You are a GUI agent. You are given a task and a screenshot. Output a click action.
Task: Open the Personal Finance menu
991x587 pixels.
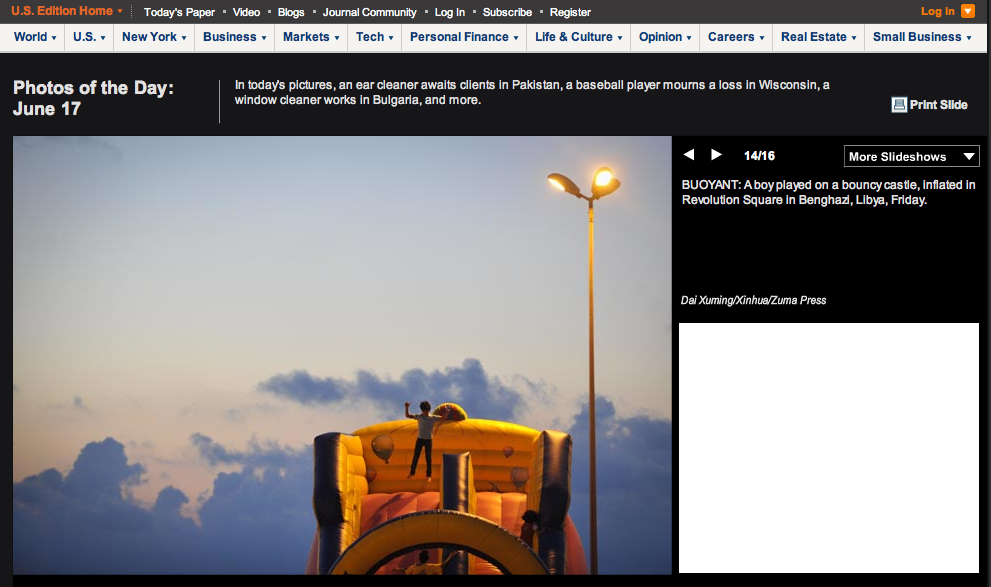point(464,37)
